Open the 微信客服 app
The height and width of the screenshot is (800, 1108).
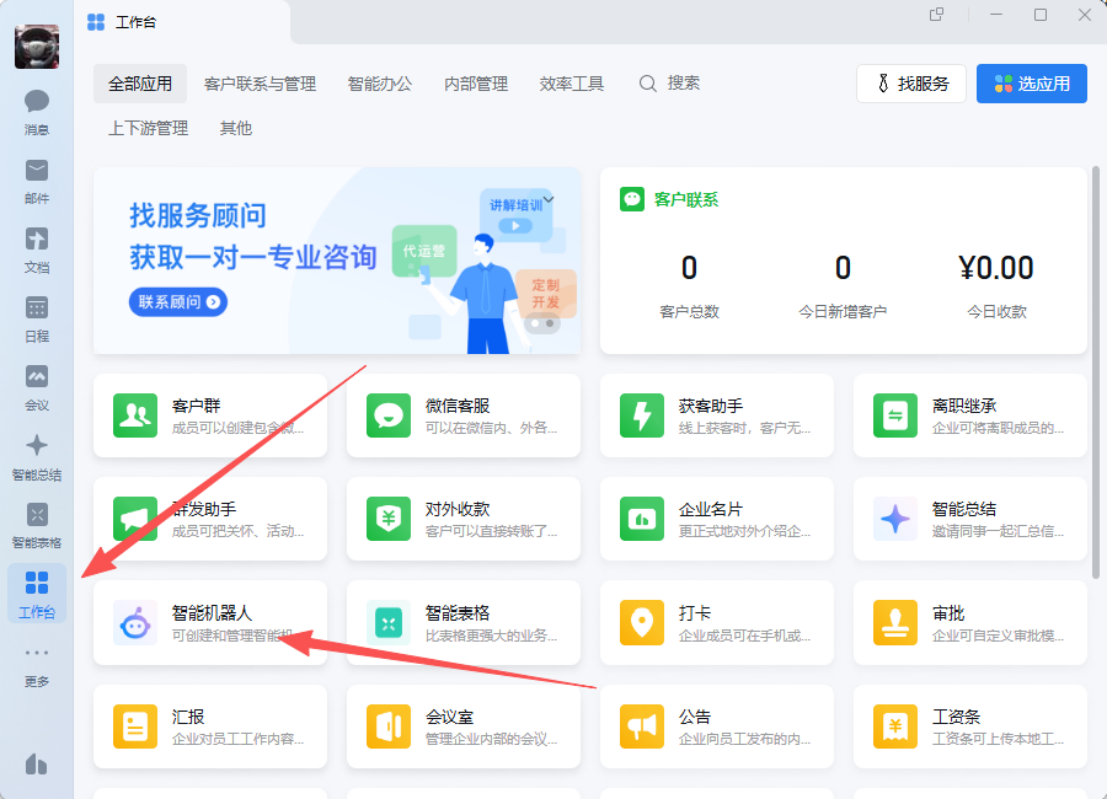point(463,414)
